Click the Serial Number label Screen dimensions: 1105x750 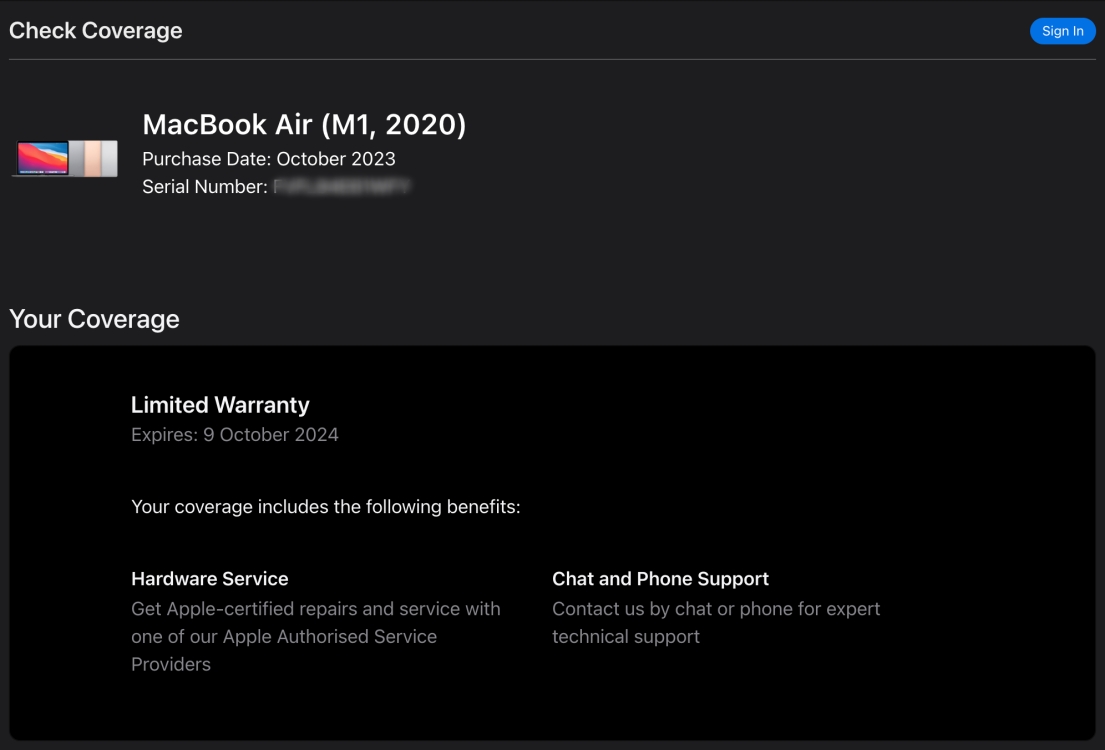[x=205, y=187]
